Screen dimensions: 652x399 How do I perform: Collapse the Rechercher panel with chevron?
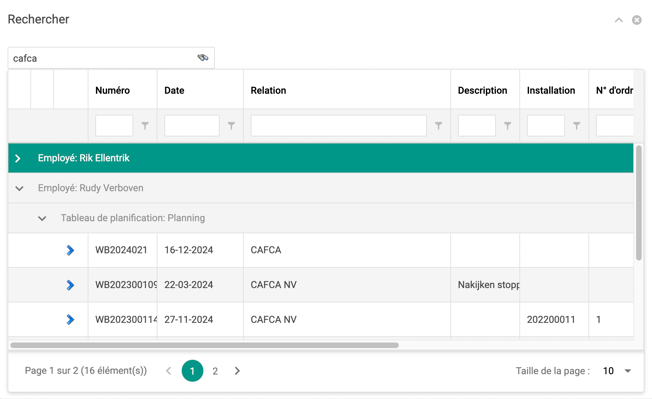(x=619, y=20)
